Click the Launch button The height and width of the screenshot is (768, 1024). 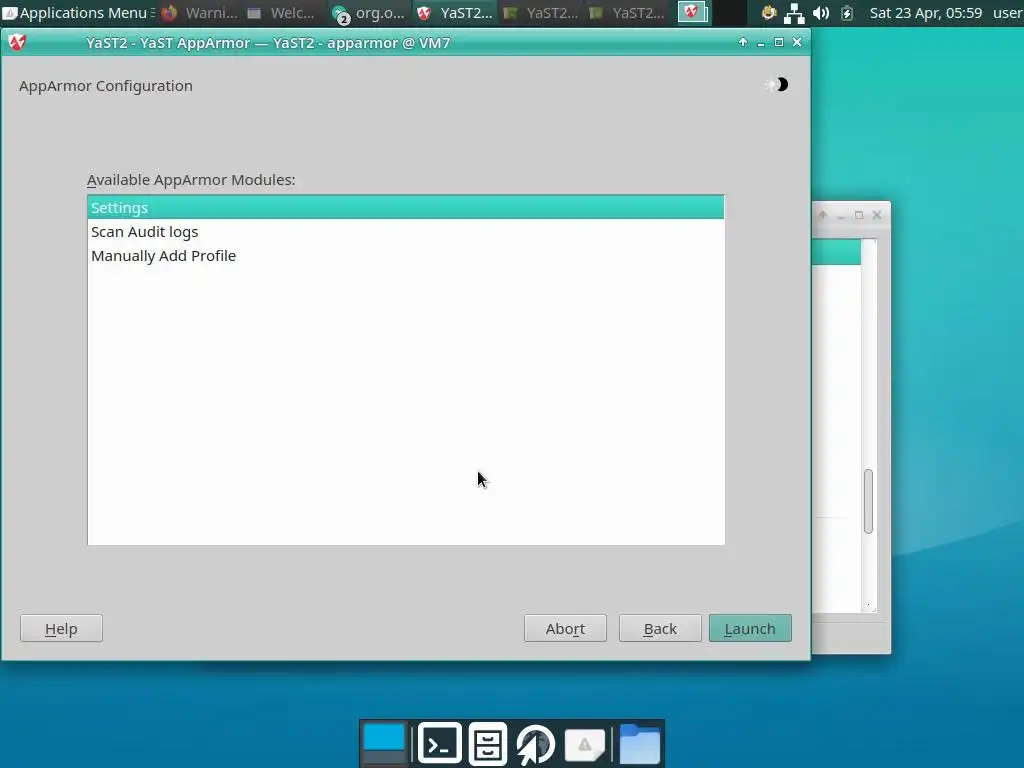click(750, 628)
